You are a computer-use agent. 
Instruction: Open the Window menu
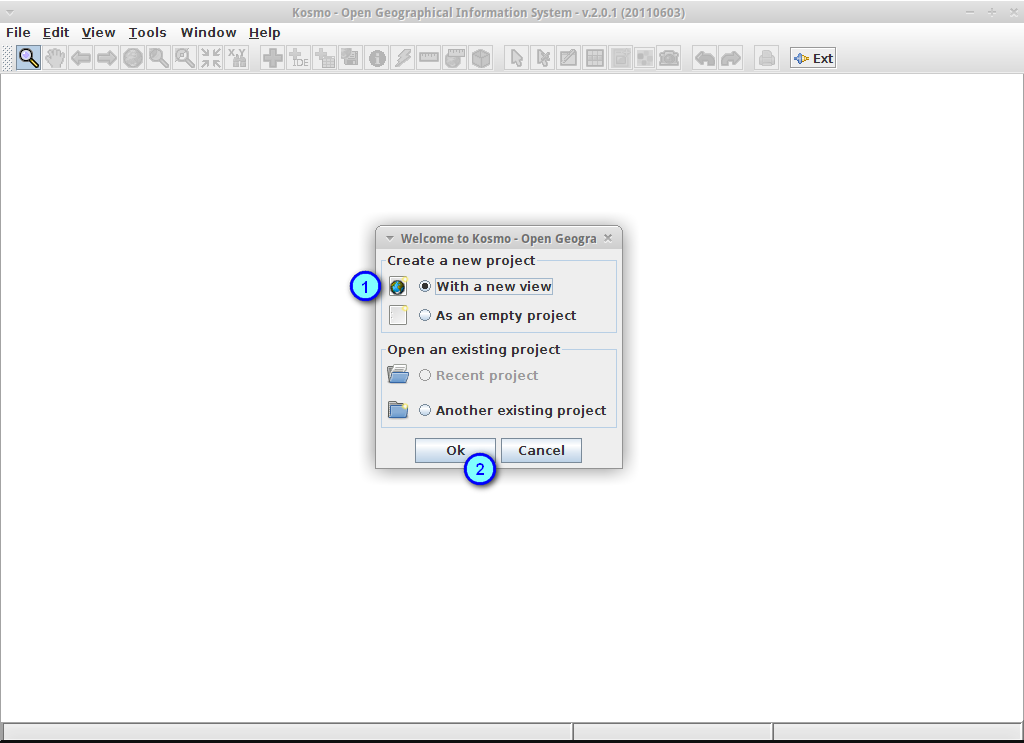click(208, 33)
